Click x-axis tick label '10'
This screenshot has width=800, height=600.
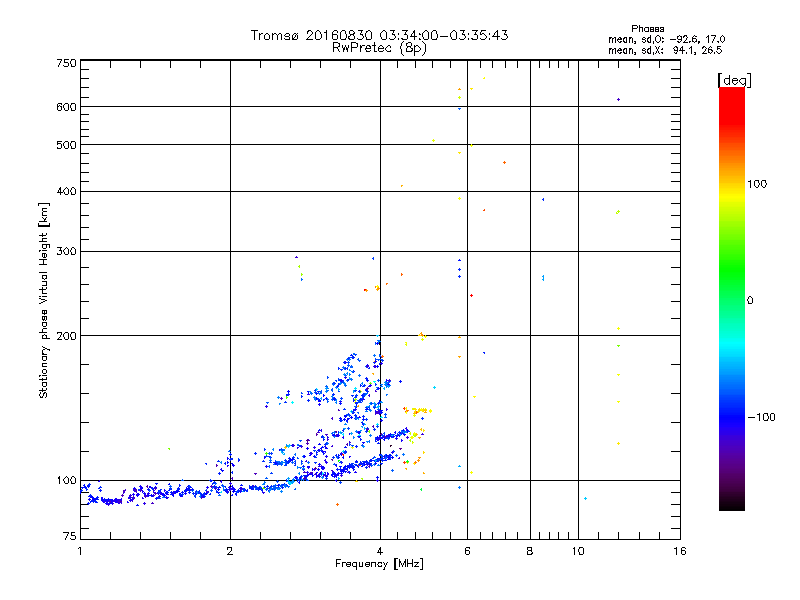(578, 551)
